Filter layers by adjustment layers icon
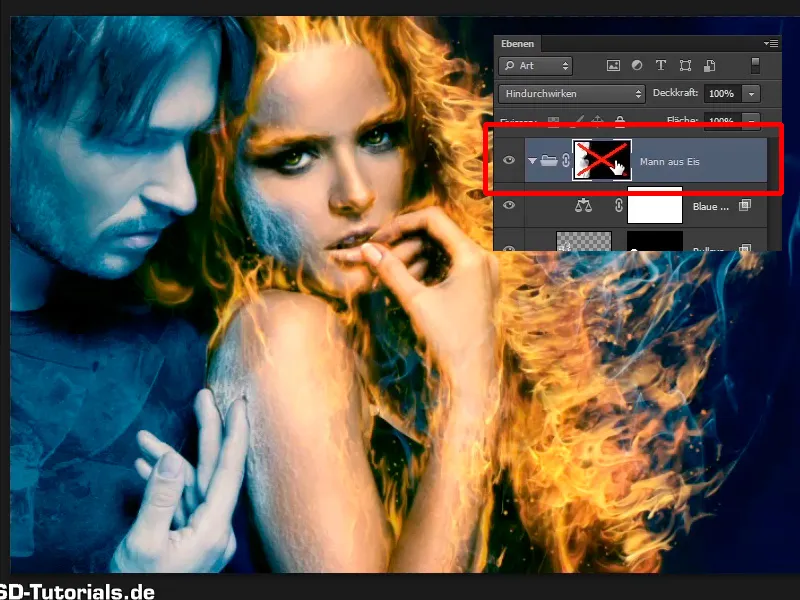 pos(637,65)
